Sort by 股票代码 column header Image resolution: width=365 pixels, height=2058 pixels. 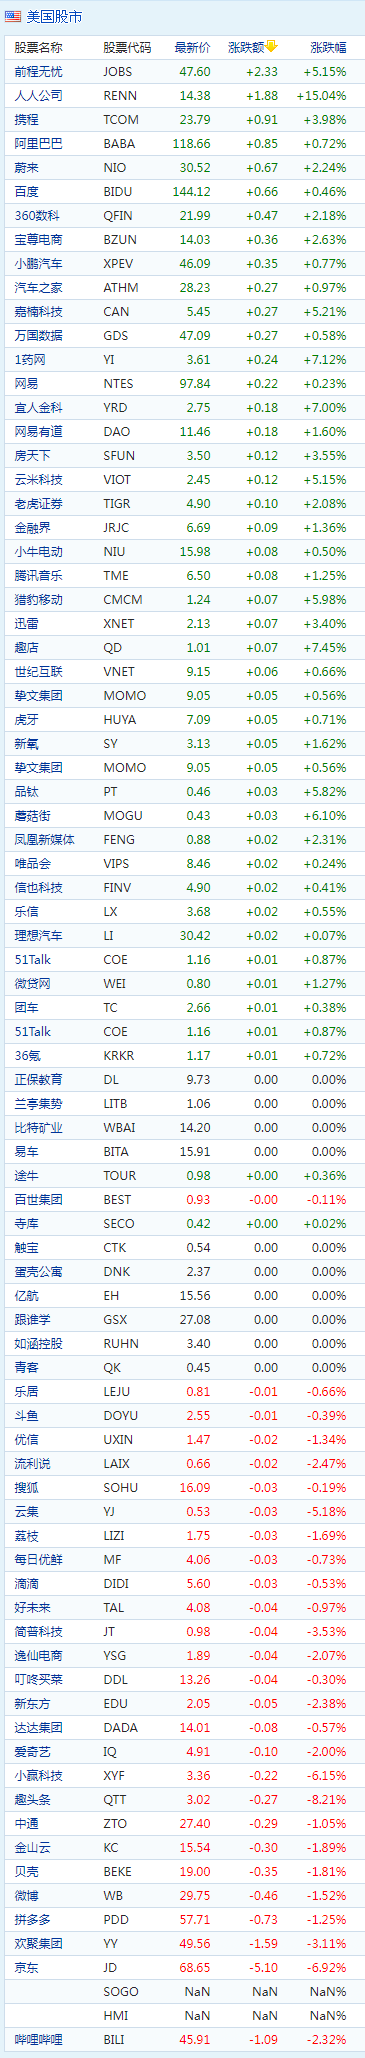[127, 47]
